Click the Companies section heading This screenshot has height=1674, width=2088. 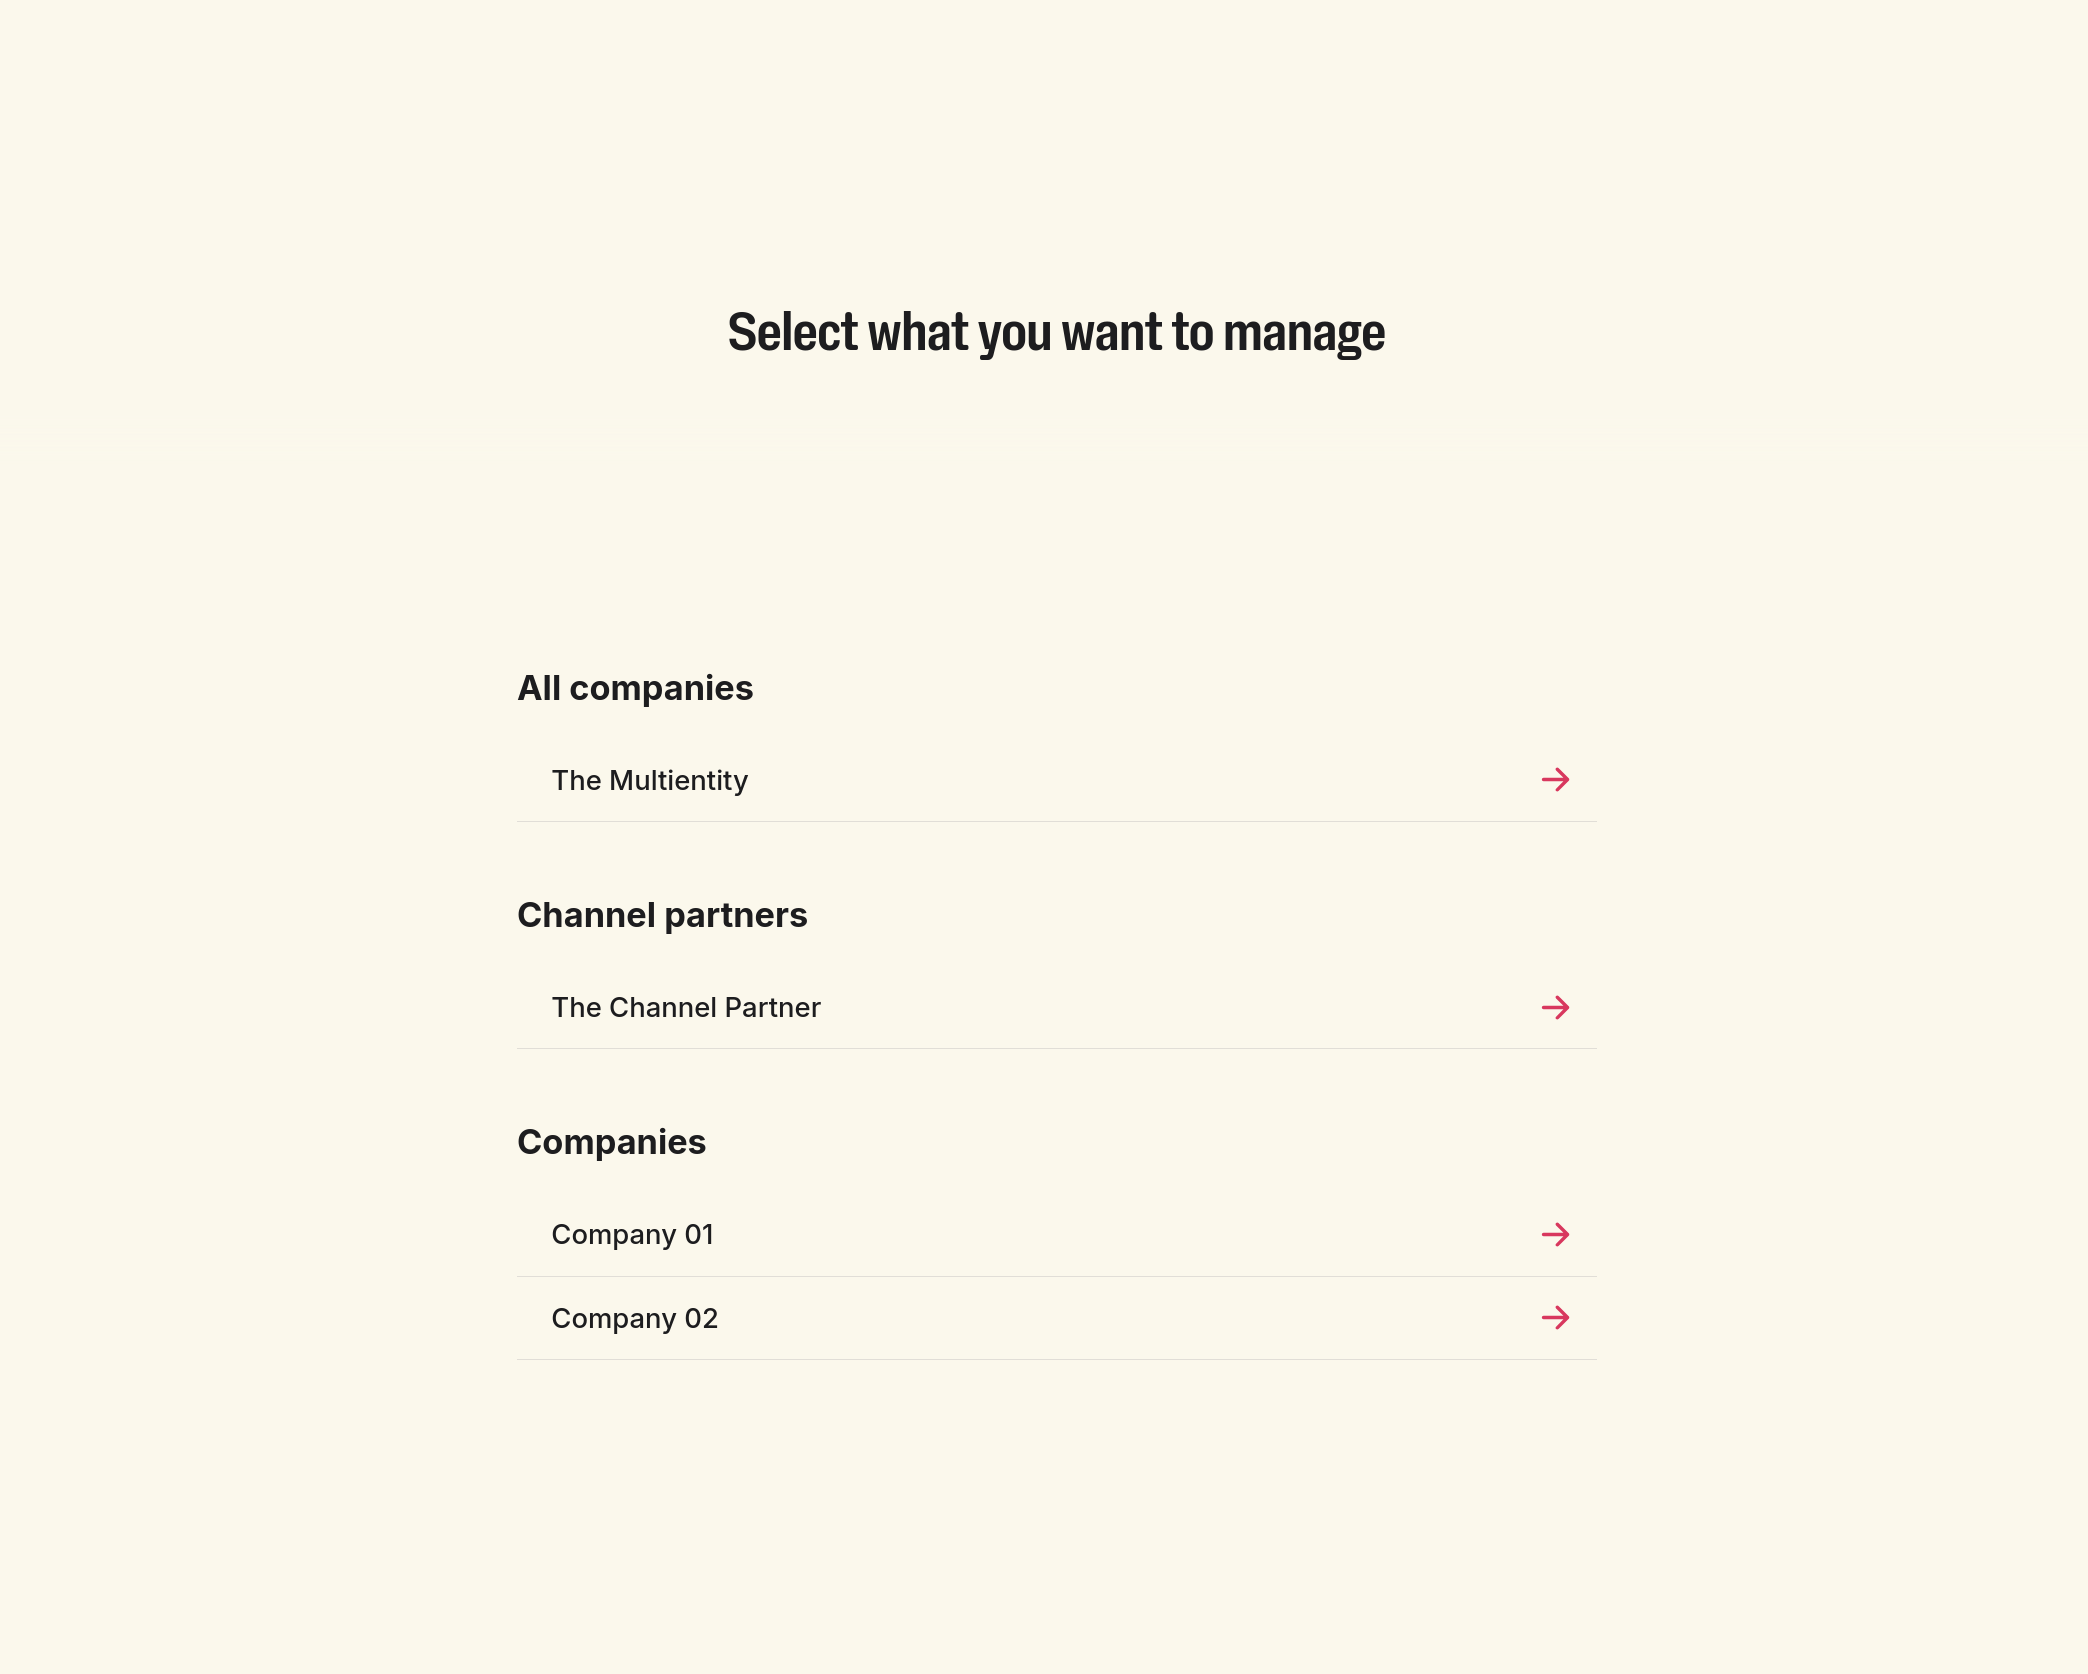coord(611,1142)
